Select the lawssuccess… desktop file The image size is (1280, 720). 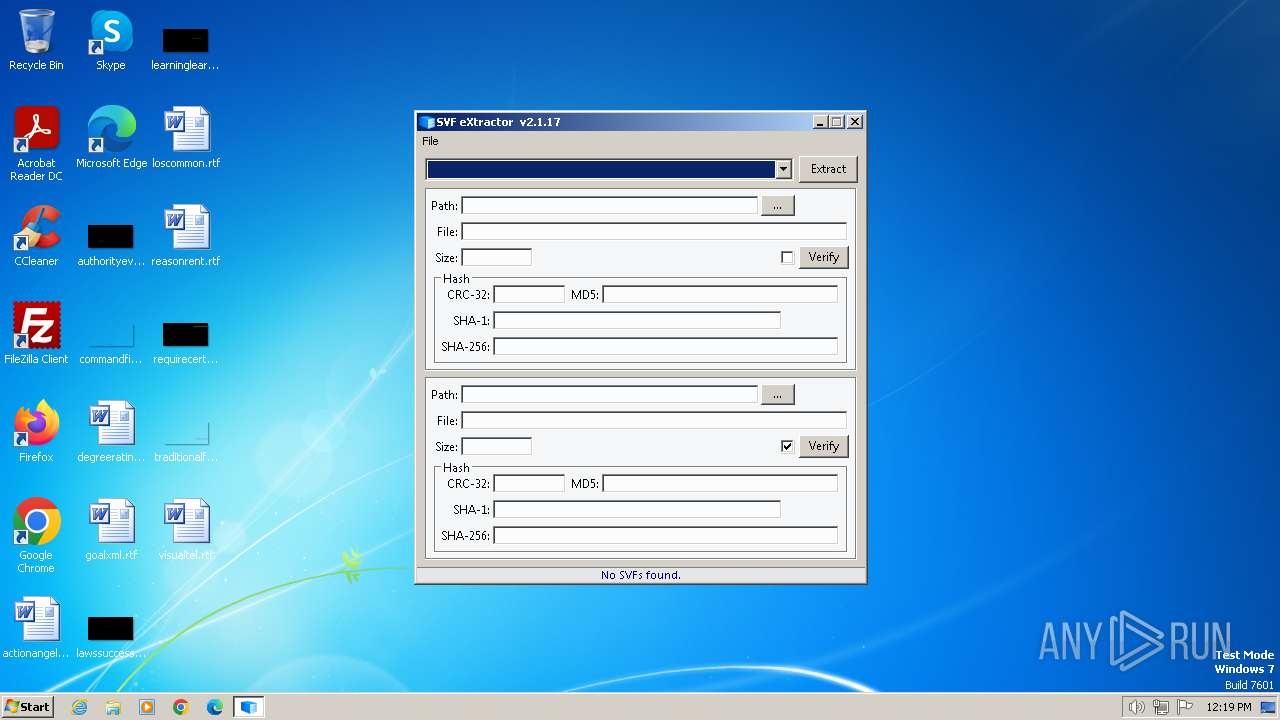point(111,637)
